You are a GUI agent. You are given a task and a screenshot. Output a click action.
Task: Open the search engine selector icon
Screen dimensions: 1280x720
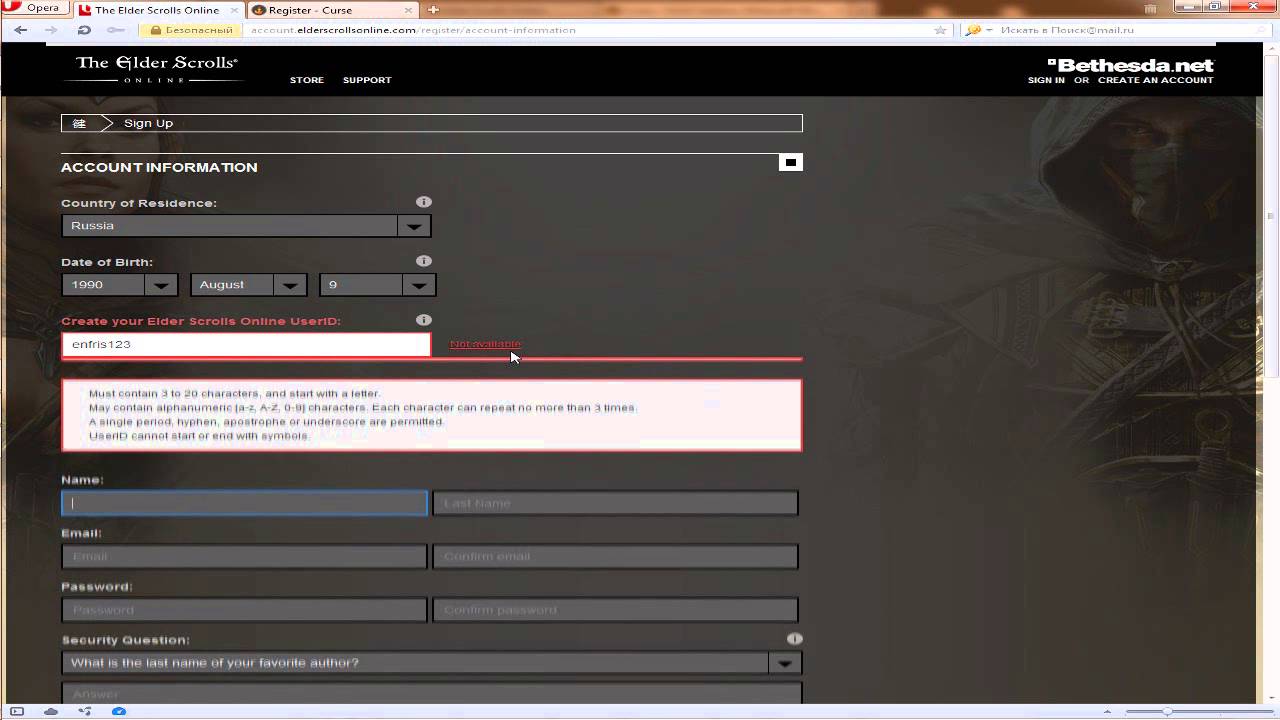(x=977, y=30)
